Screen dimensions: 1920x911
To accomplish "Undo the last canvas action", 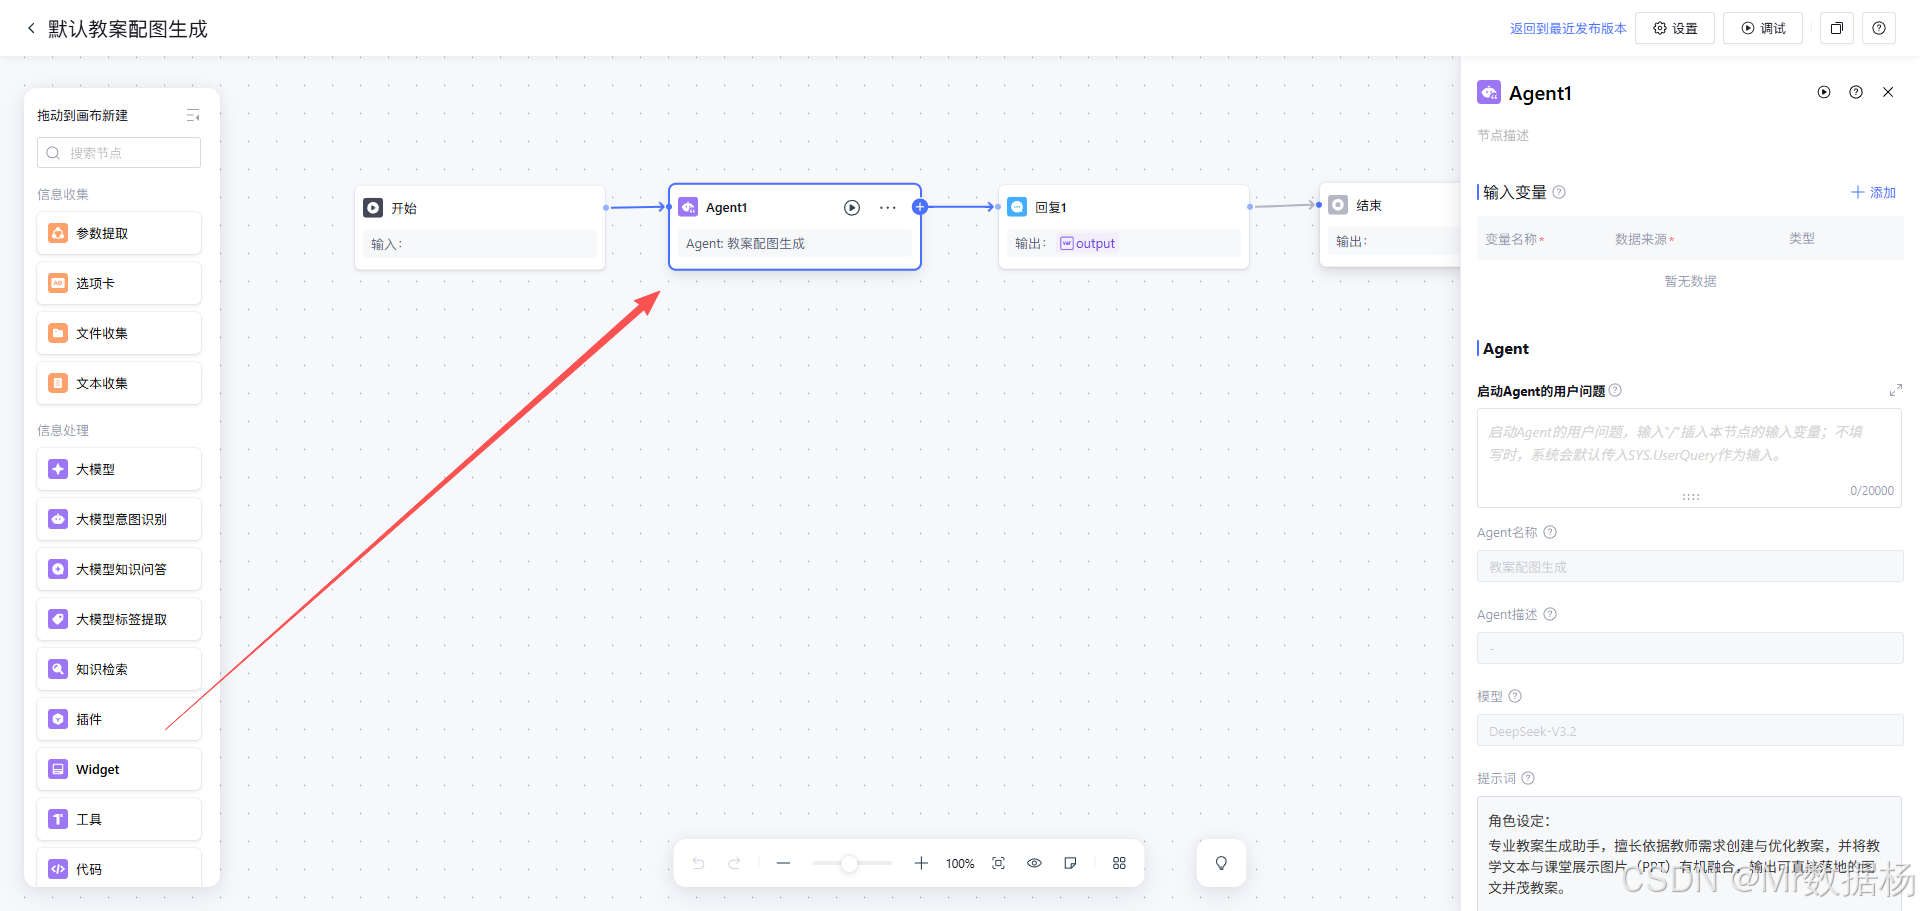I will click(x=698, y=863).
